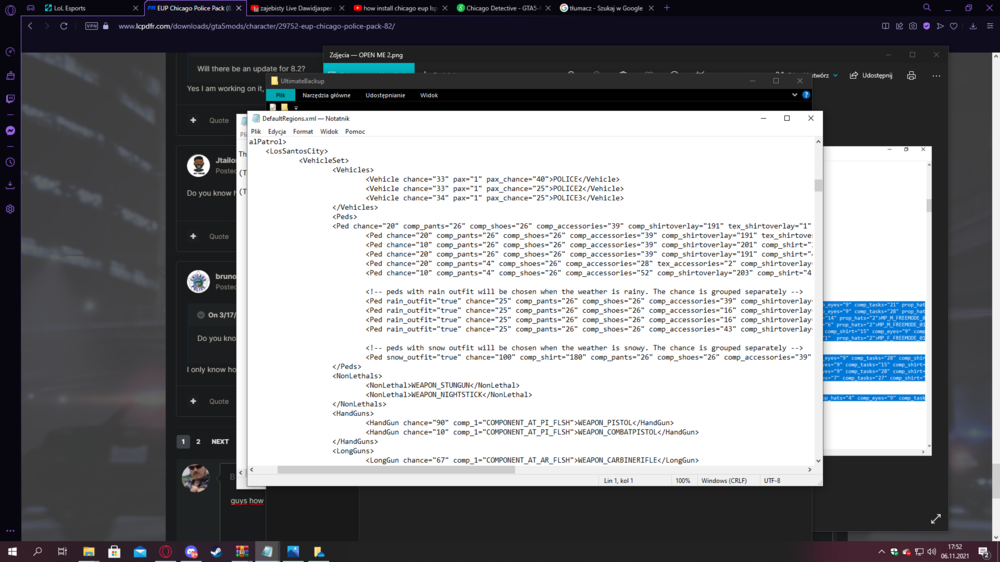Screen dimensions: 1000x562
Task: Open Plik tab in UltimateBackup Explorer
Action: 281,95
